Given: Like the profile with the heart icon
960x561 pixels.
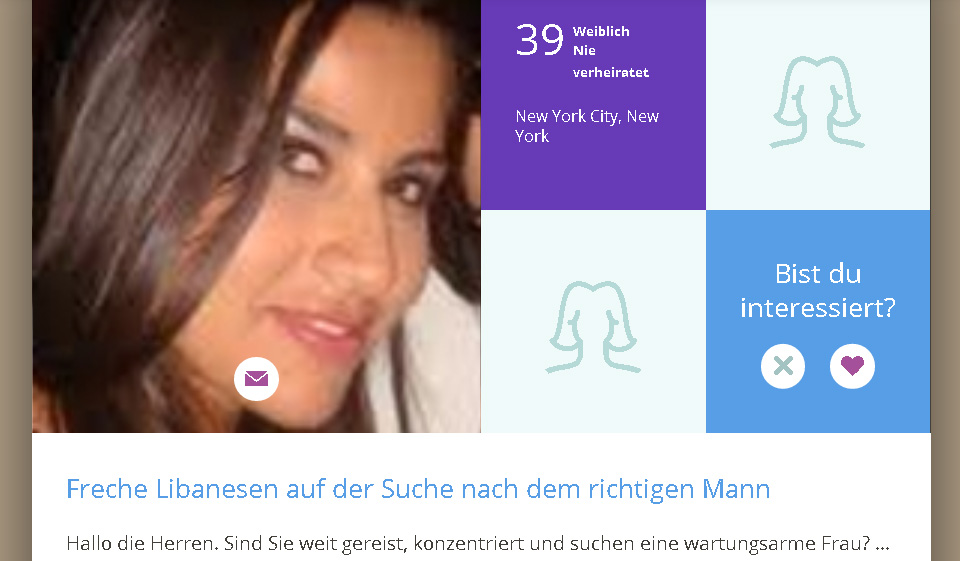Looking at the screenshot, I should (852, 366).
